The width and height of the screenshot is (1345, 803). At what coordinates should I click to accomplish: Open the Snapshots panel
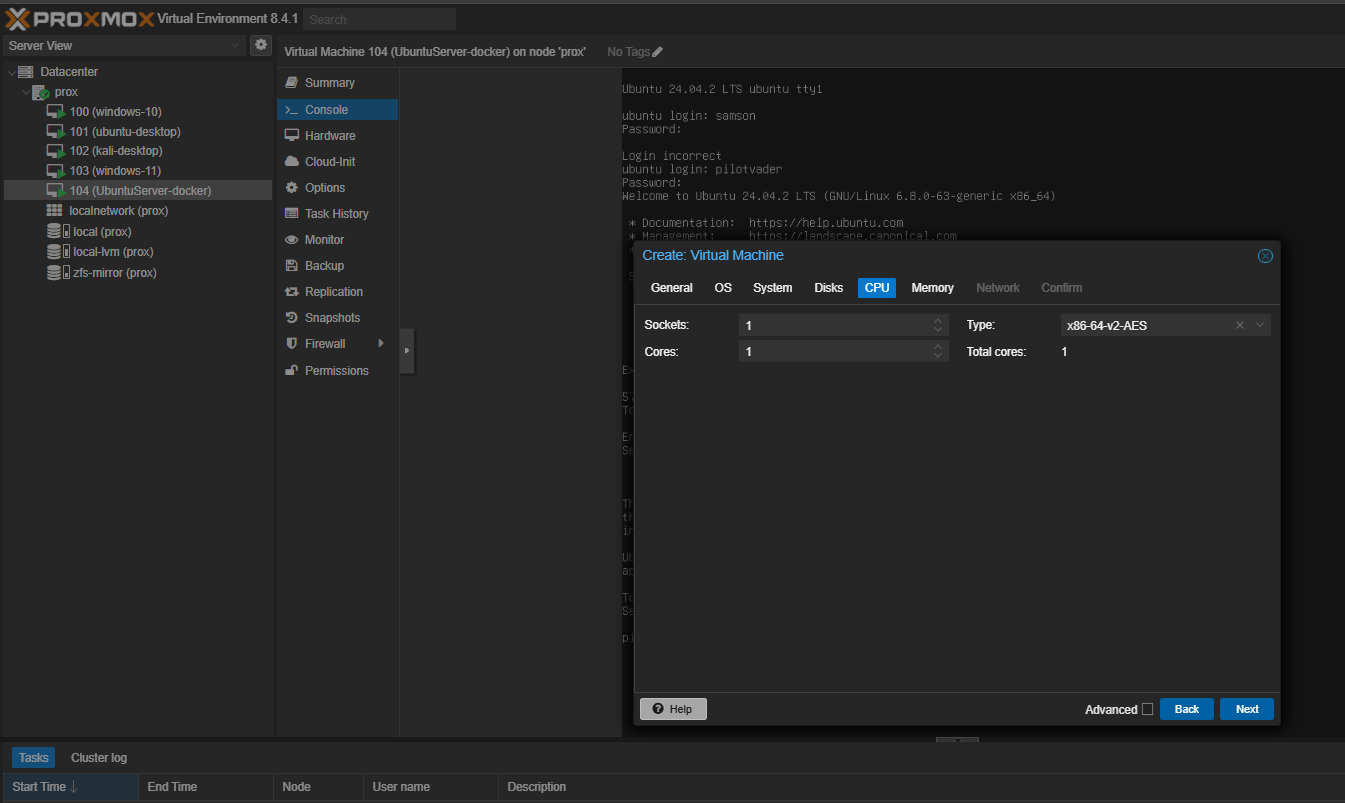tap(332, 318)
